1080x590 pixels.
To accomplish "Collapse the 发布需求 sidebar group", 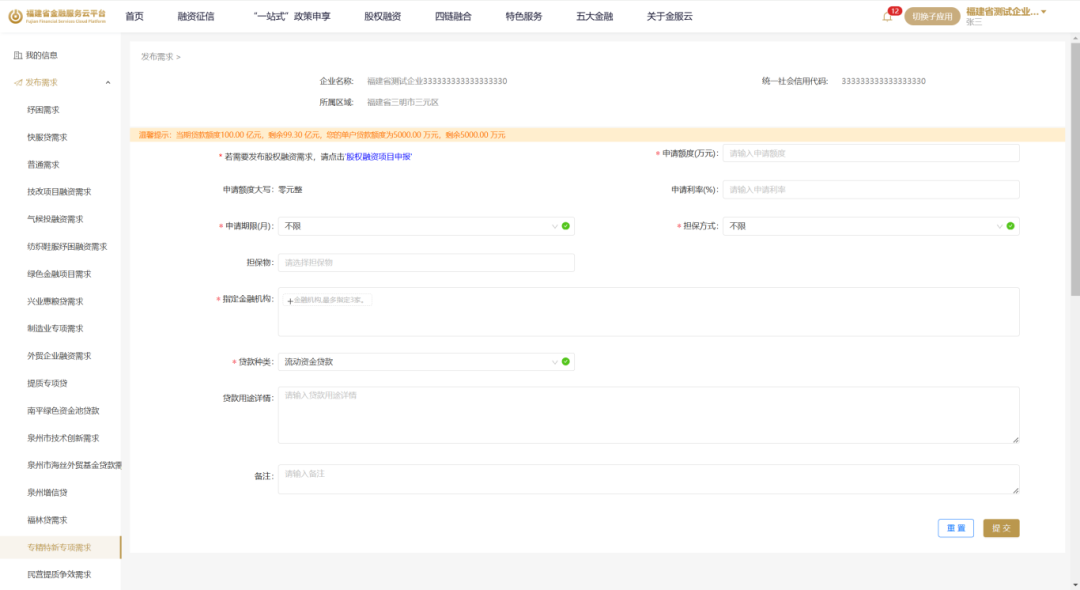I will (x=108, y=82).
